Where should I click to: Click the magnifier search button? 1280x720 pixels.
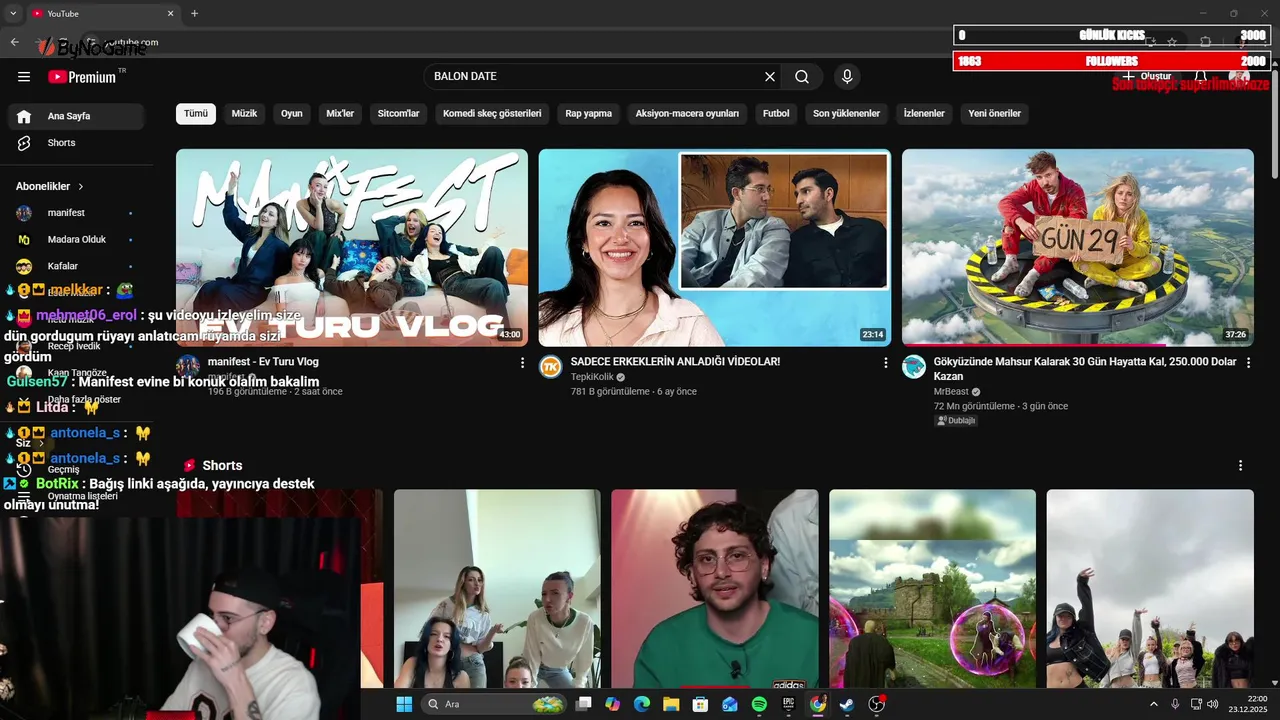point(802,76)
